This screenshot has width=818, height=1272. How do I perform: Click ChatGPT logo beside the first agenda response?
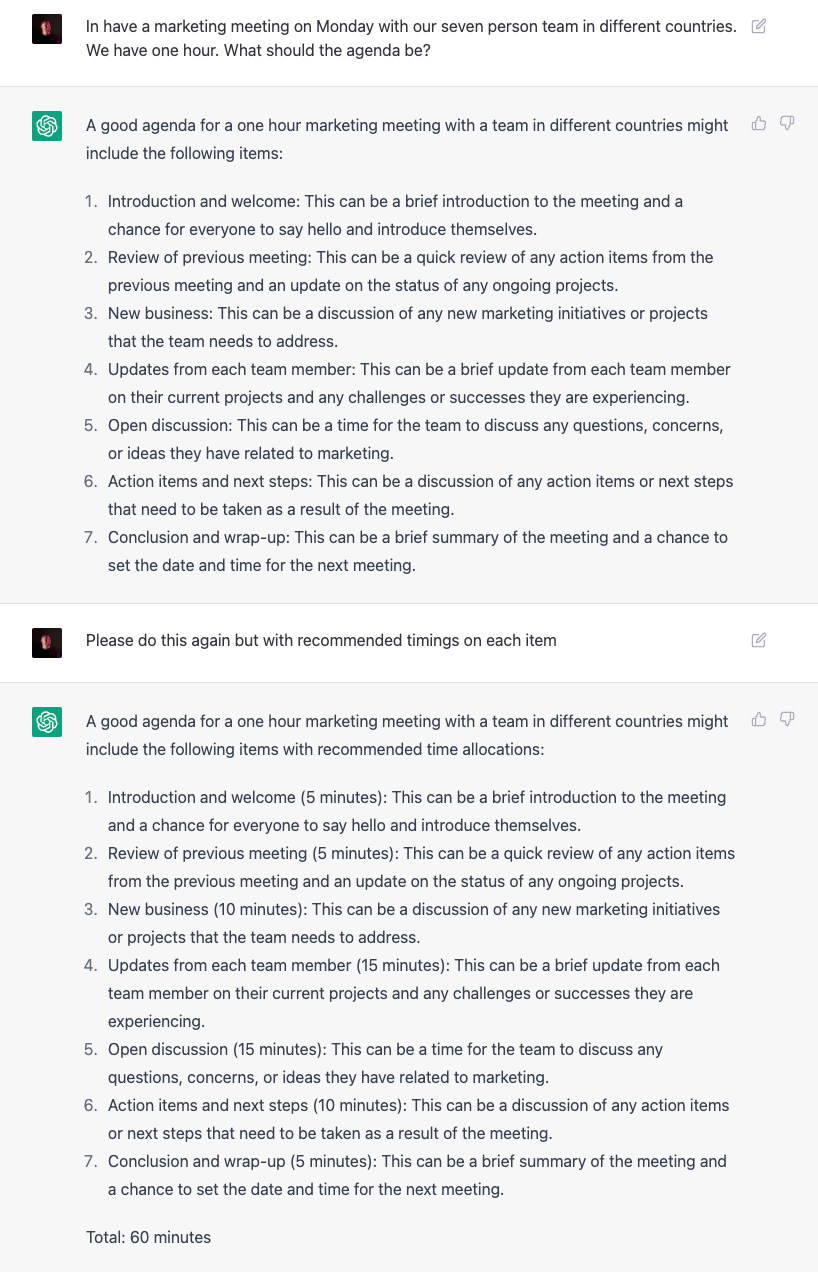[x=47, y=126]
